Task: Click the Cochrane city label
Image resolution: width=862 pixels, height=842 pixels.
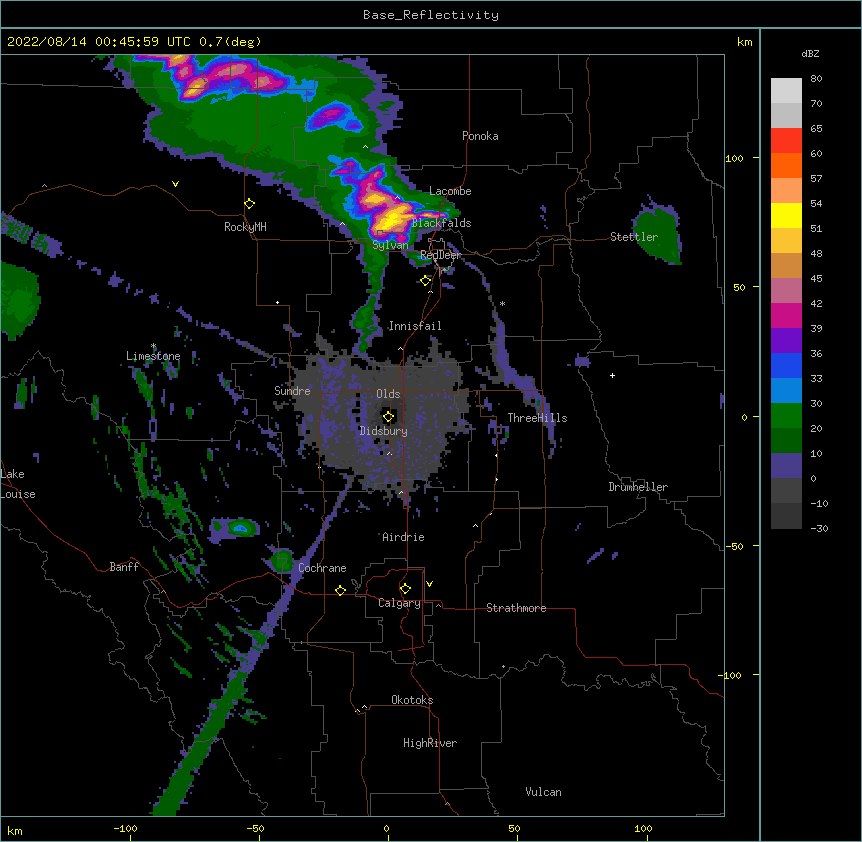Action: coord(322,568)
